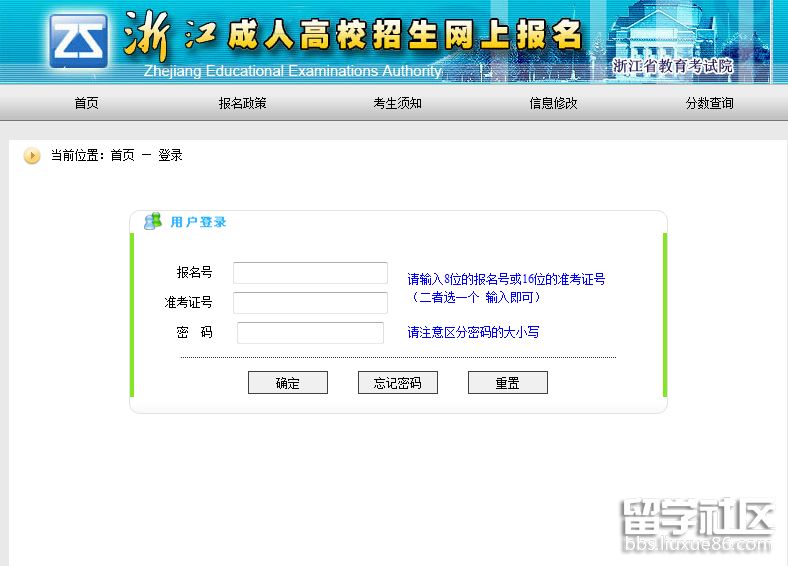Click the Zhejiang Educational Examinations Authority subtitle
The height and width of the screenshot is (566, 788).
pos(292,71)
